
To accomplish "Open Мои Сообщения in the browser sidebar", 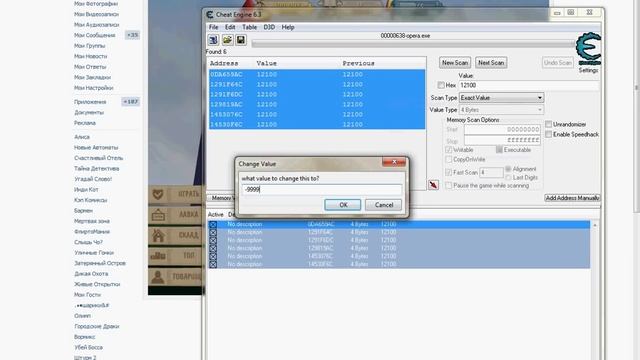I will (x=95, y=36).
